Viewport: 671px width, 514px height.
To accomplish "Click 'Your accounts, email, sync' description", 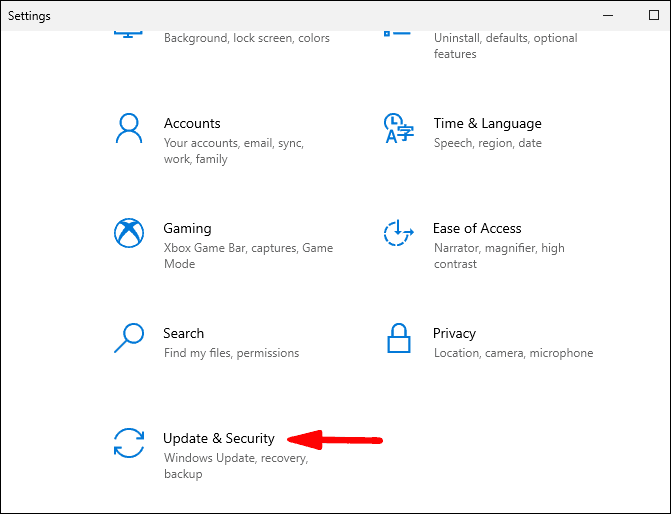I will 234,151.
